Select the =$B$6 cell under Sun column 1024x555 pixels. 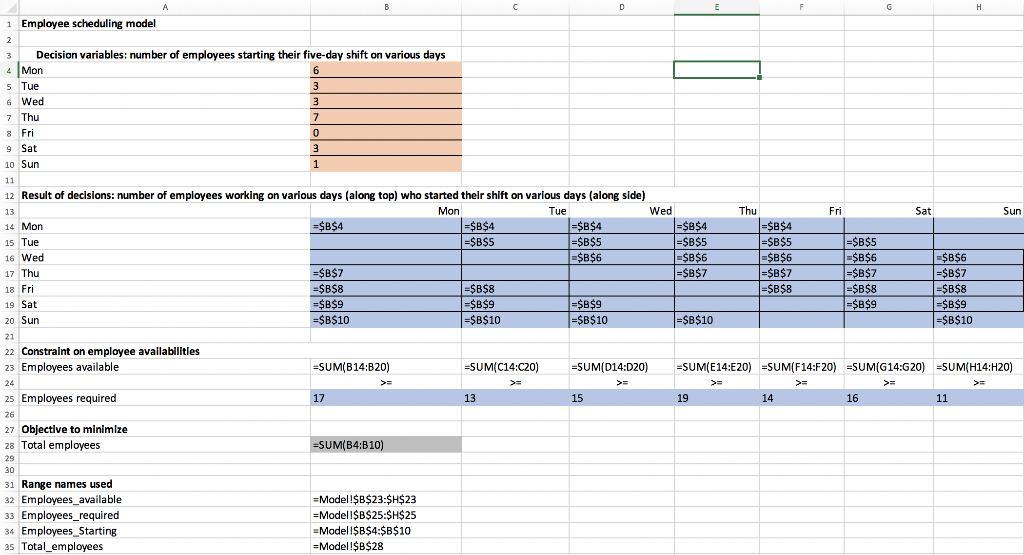978,258
